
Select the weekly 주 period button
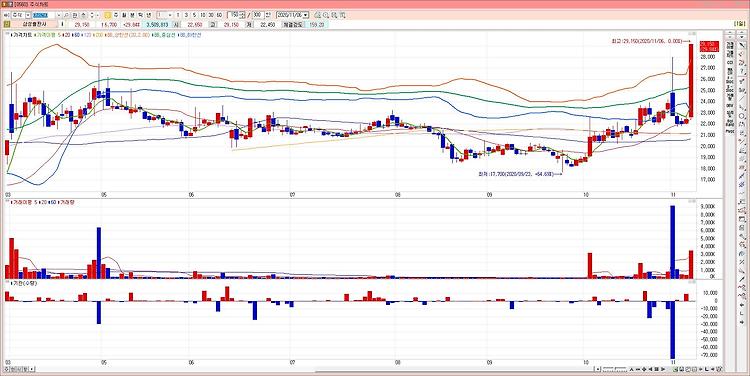point(116,15)
